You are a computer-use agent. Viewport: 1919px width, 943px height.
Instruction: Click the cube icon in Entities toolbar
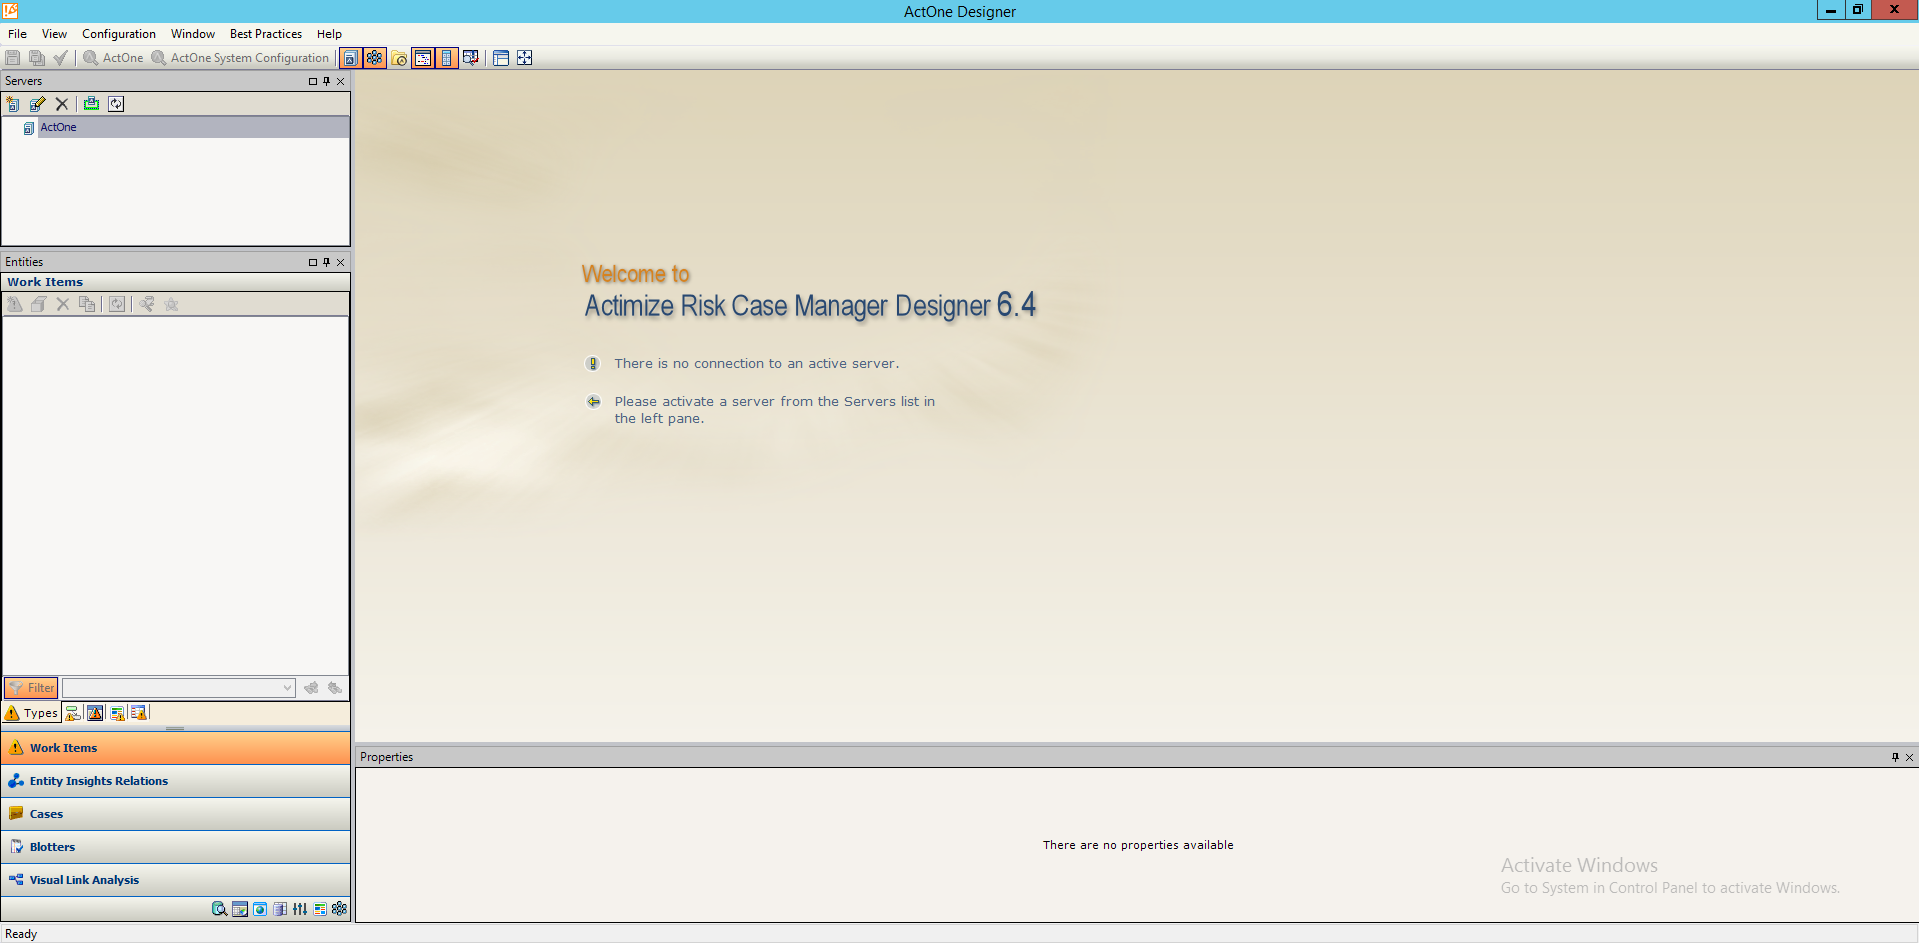[x=38, y=304]
